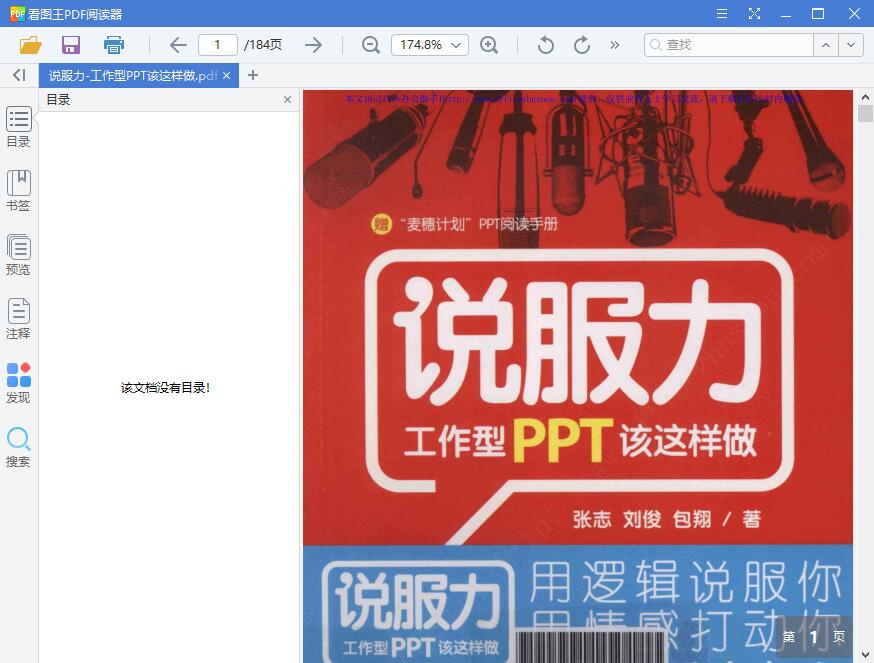Open the 发现 discover panel
Viewport: 874px width, 663px height.
click(18, 383)
